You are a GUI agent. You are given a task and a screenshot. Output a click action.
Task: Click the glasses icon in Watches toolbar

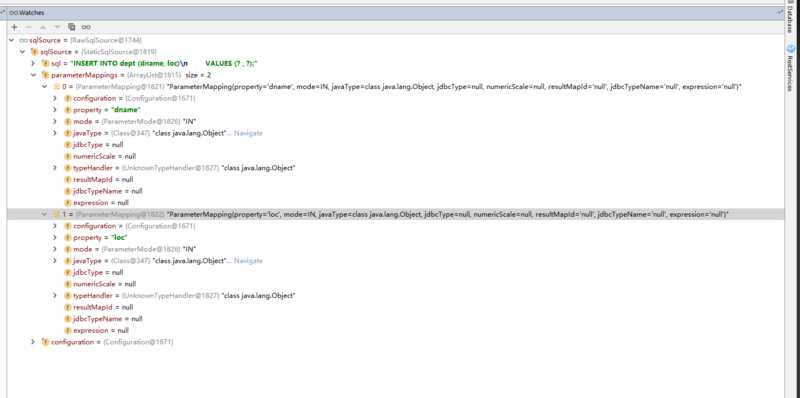coord(86,27)
